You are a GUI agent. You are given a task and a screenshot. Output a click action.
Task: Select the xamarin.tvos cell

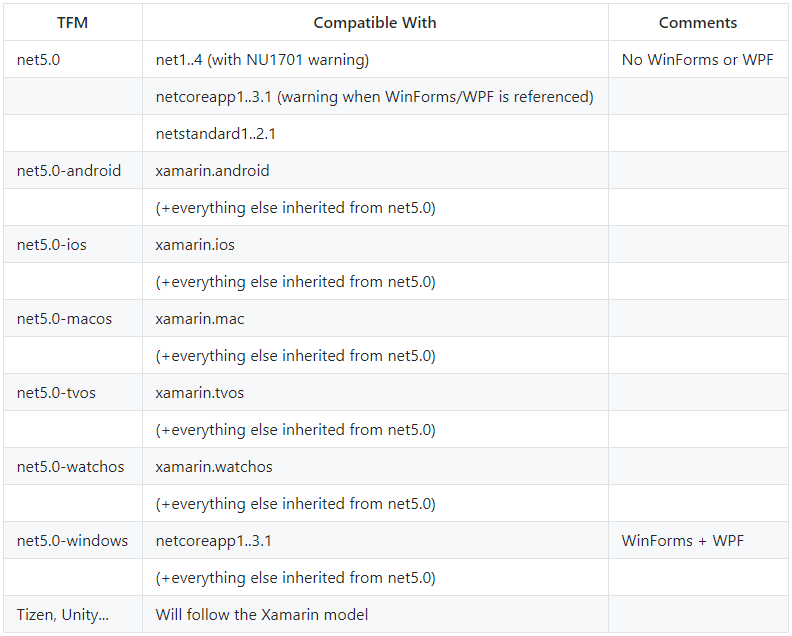[200, 393]
